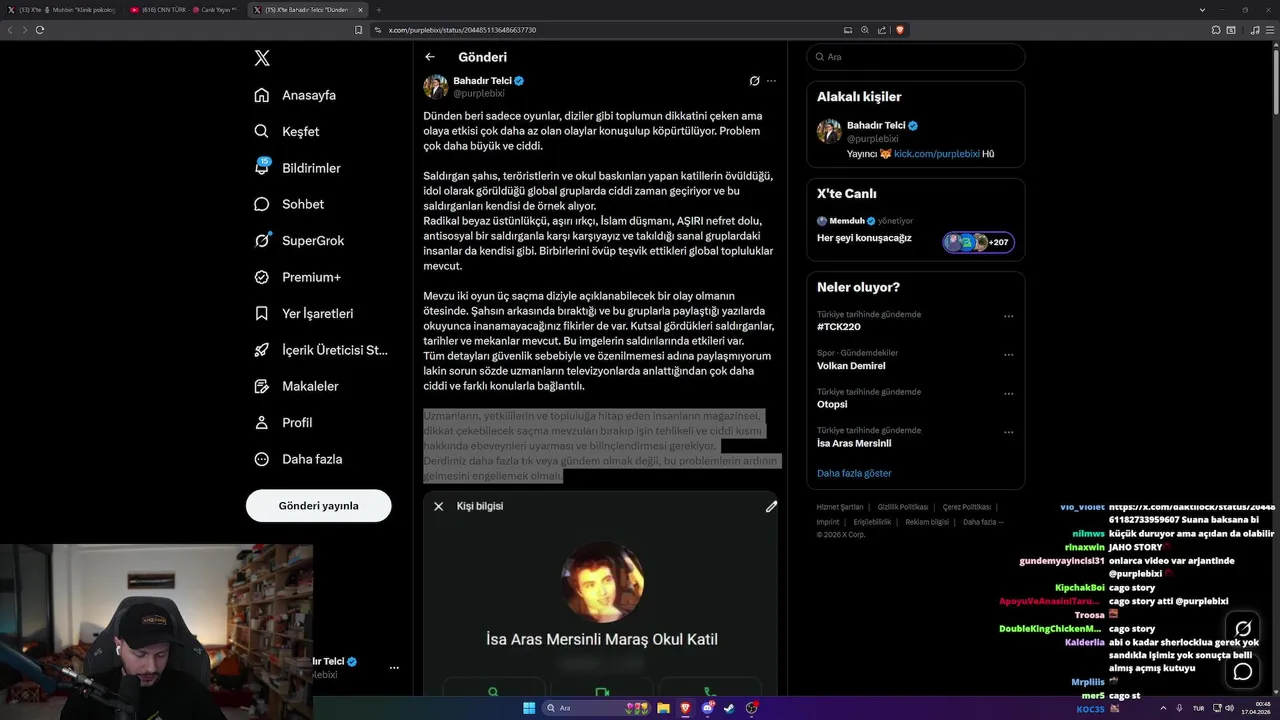Click the floating messages bubble button
This screenshot has height=720, width=1280.
click(x=1243, y=671)
